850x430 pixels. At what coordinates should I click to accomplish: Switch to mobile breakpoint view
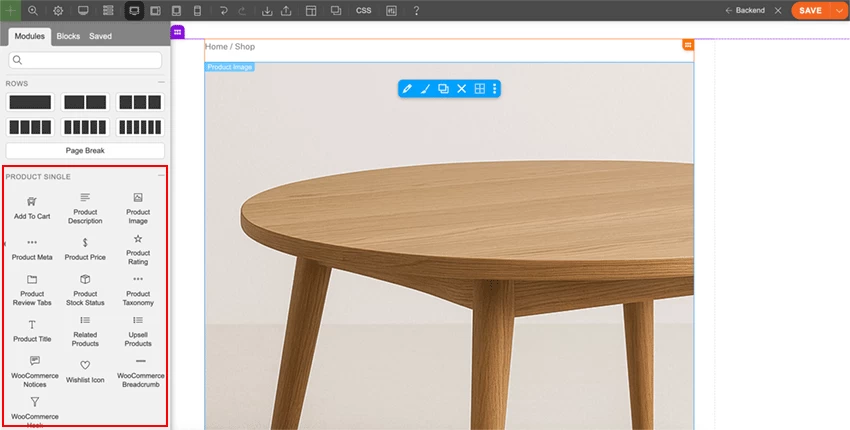pyautogui.click(x=197, y=10)
